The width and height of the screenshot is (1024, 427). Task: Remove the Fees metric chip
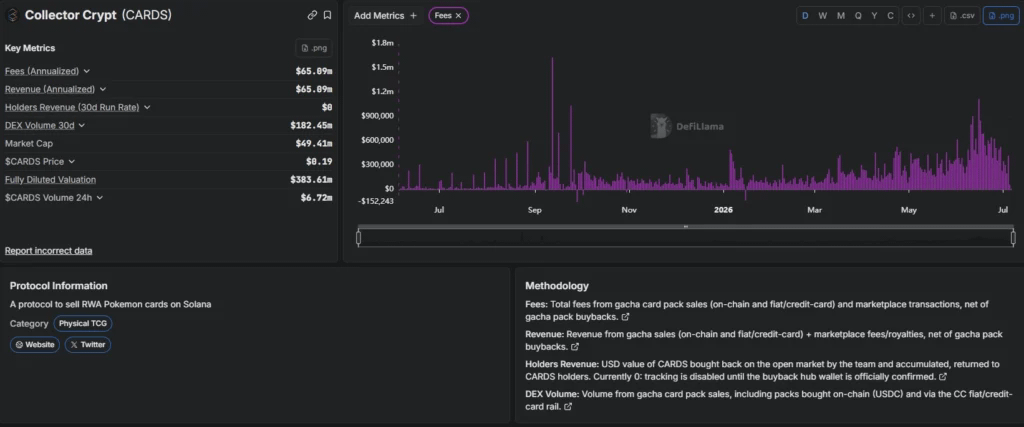tap(458, 16)
